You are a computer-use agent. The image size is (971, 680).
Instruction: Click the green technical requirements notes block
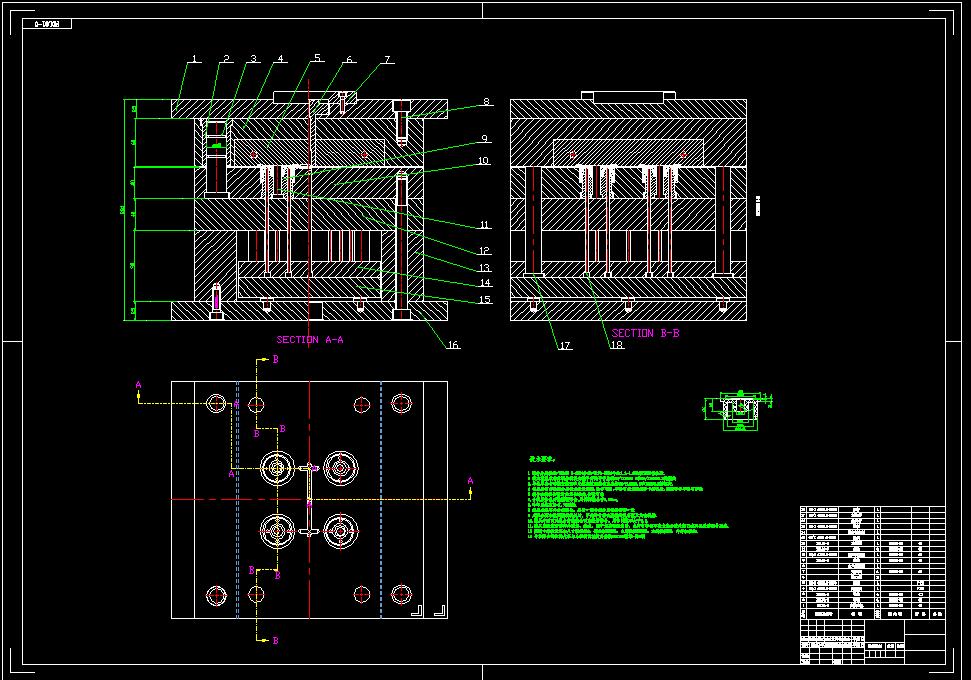pyautogui.click(x=628, y=497)
